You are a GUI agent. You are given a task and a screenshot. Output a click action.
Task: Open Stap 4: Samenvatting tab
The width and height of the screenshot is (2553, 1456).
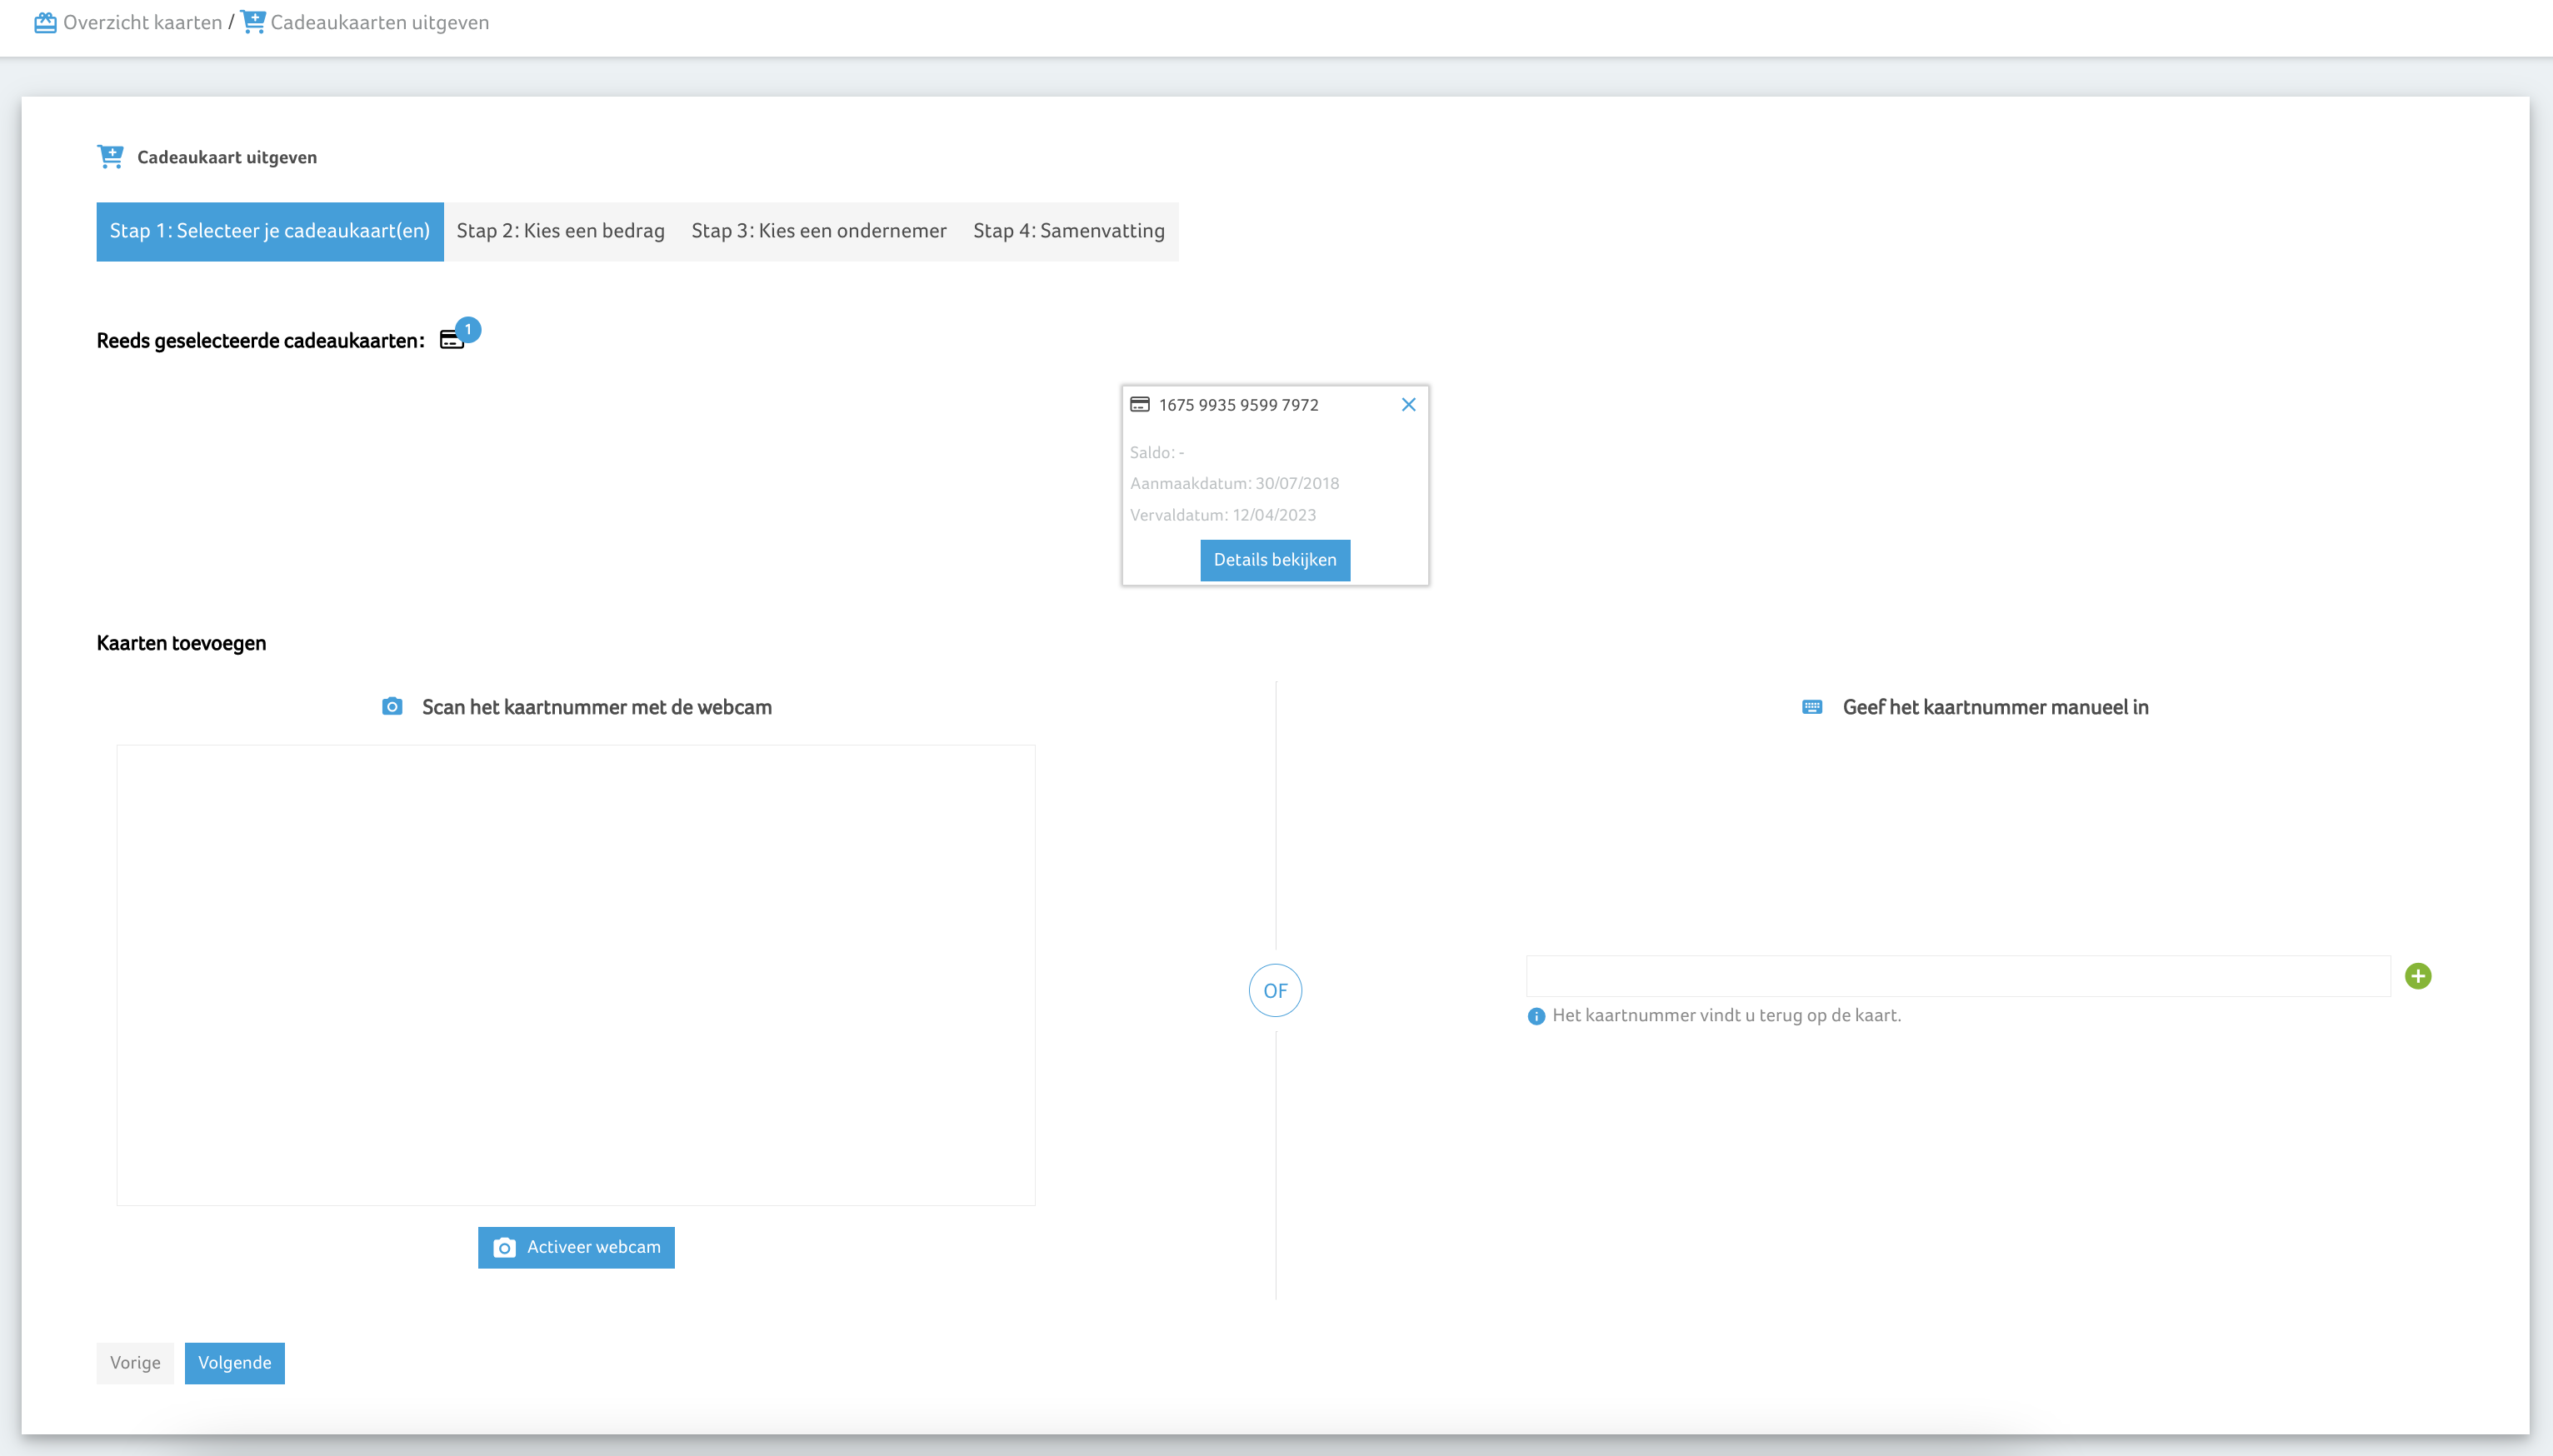click(1068, 231)
